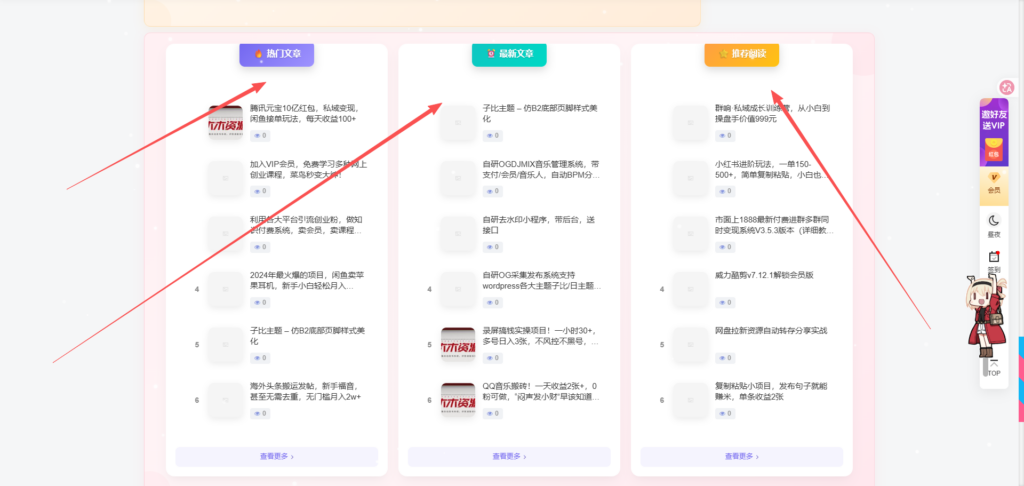Click eye view-count badge under 小红书进阶玩法
Image resolution: width=1024 pixels, height=486 pixels.
tap(725, 191)
